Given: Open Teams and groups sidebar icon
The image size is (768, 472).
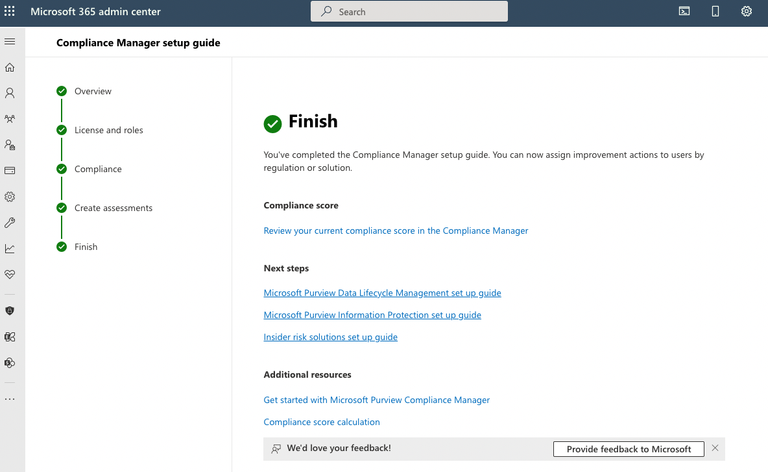Looking at the screenshot, I should coord(10,119).
